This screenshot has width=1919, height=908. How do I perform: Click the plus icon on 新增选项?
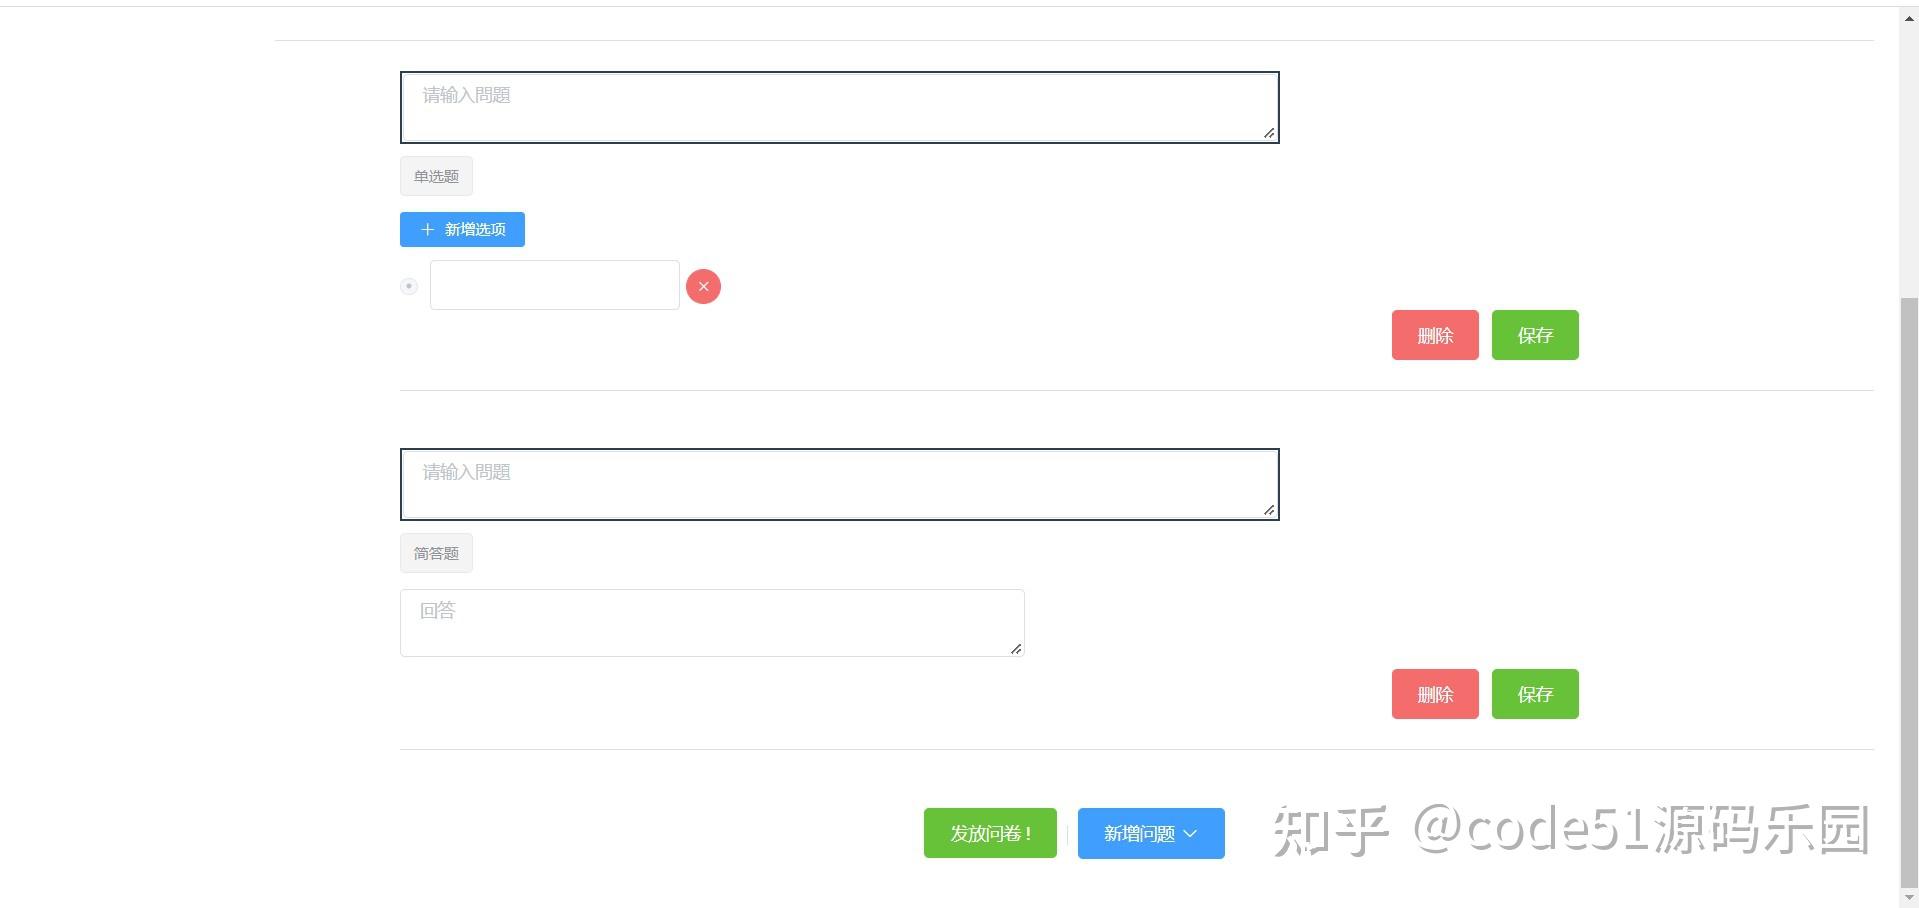coord(428,229)
